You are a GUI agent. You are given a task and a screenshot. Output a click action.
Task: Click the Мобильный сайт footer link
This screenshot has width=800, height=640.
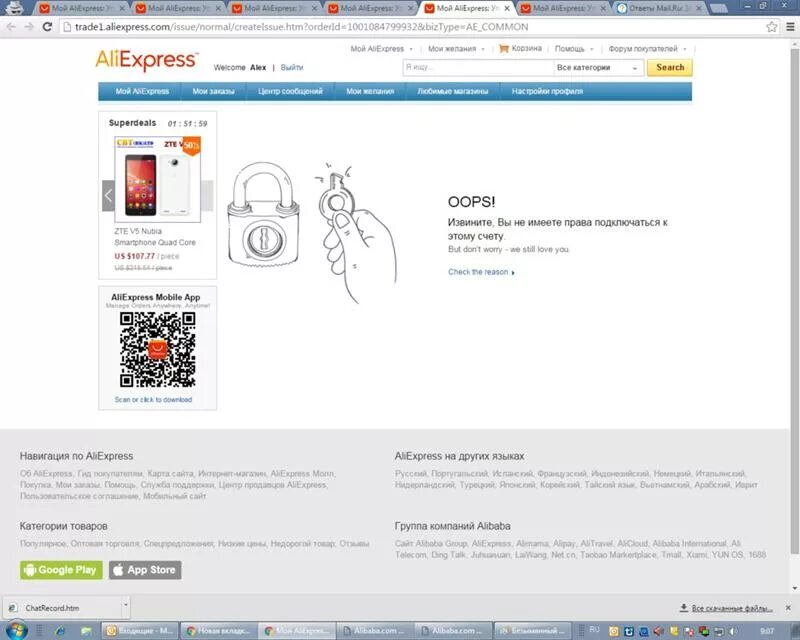(174, 496)
